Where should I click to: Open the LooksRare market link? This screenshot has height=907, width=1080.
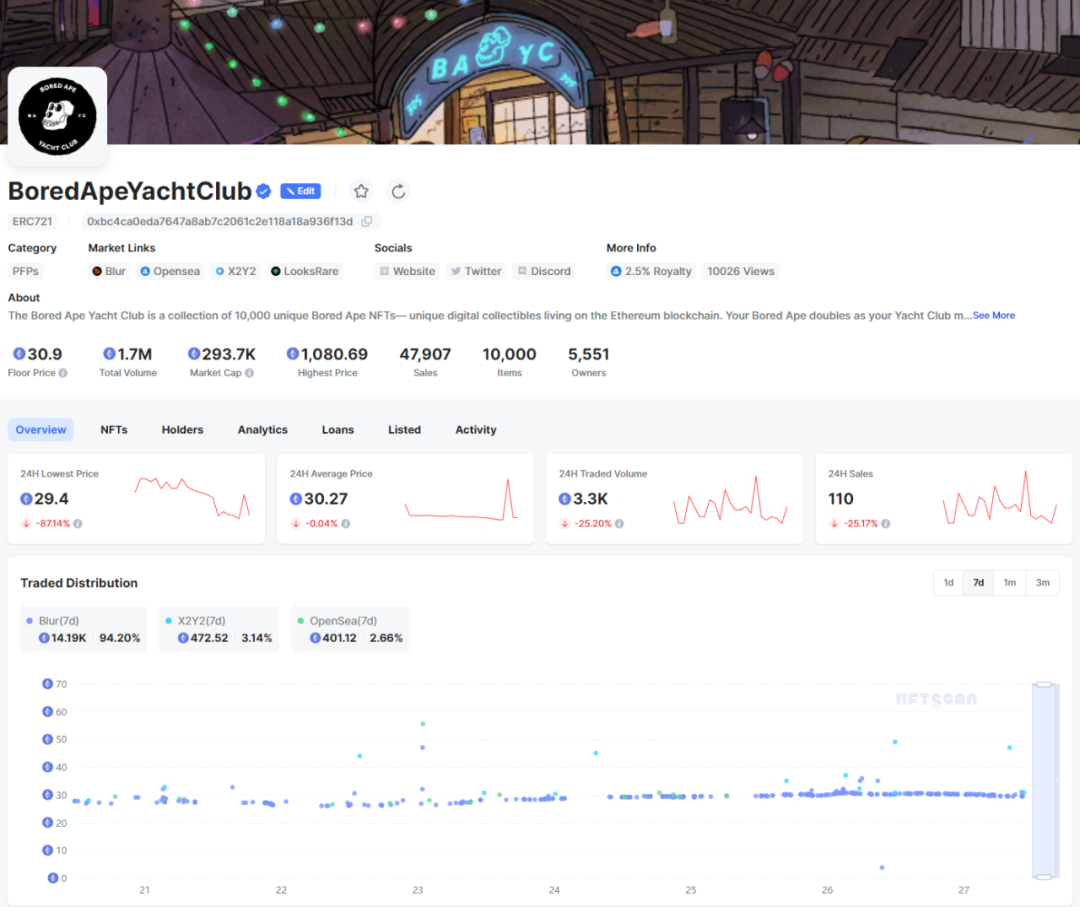304,271
